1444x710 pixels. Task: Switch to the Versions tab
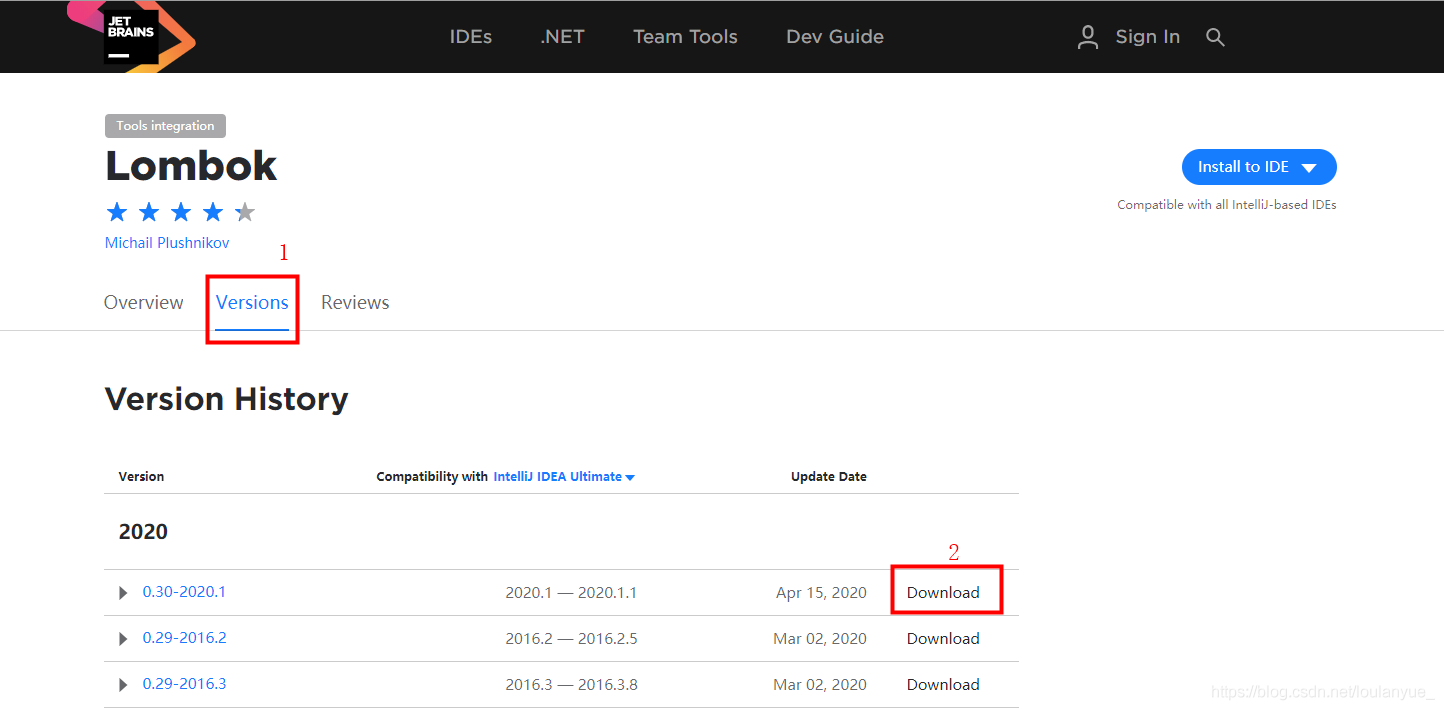pos(252,302)
